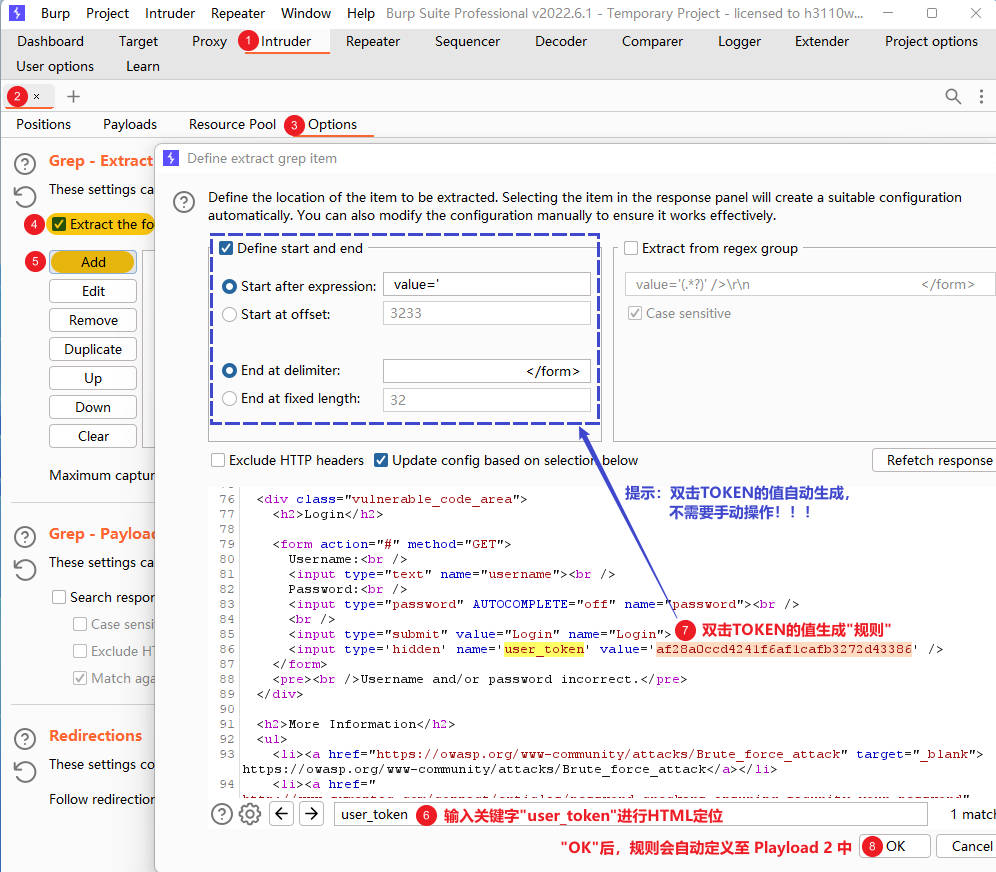Enable Search responses checkbox

tap(59, 597)
